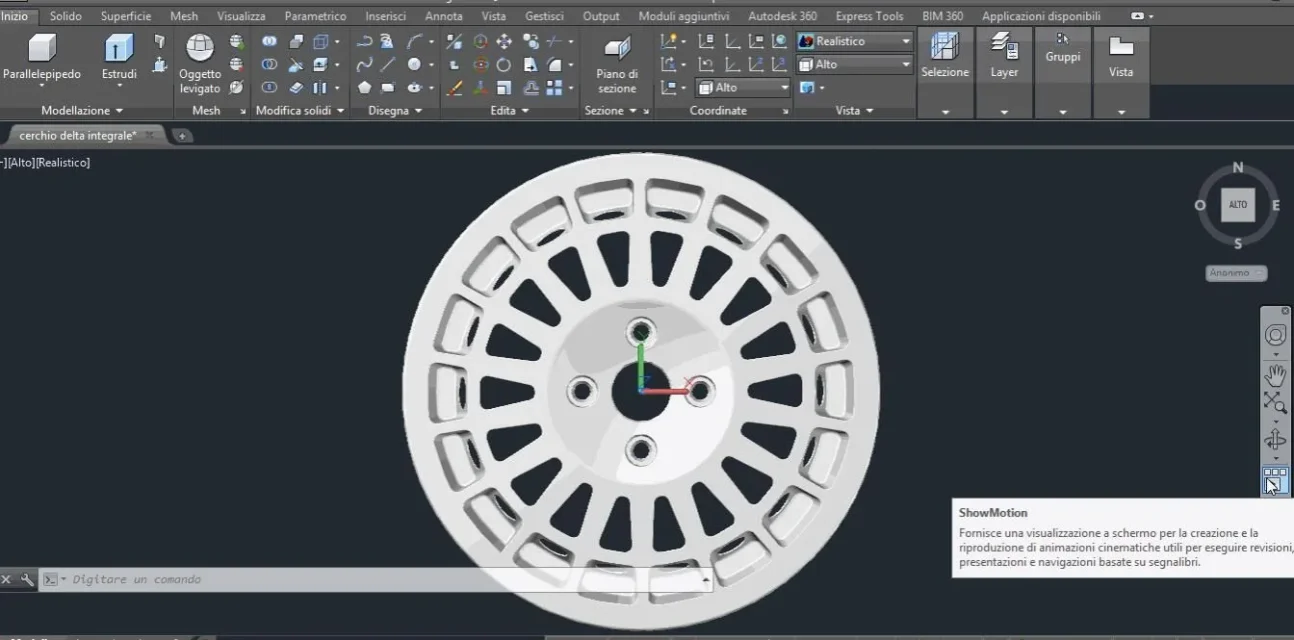Image resolution: width=1294 pixels, height=640 pixels.
Task: Click the N compass direction on ViewCube
Action: [1238, 168]
